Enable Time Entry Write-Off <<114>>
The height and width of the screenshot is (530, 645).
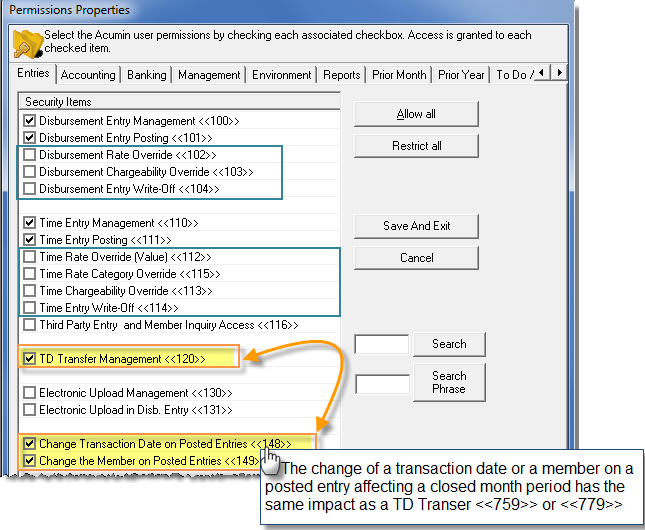(x=29, y=307)
